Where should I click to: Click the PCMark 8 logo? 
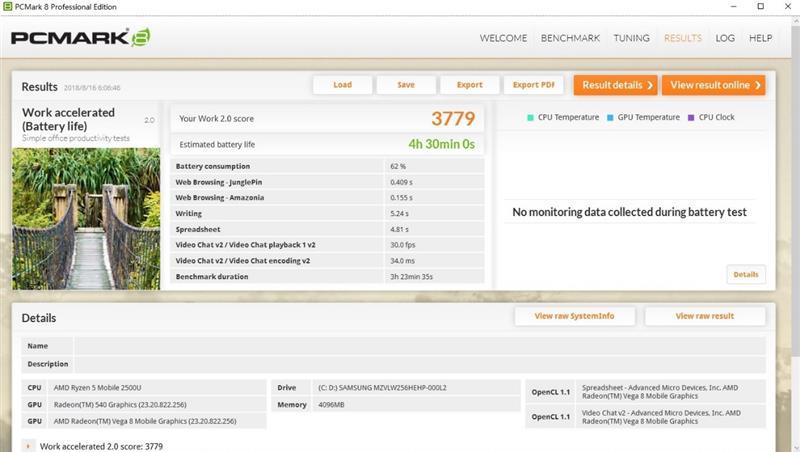click(x=80, y=39)
